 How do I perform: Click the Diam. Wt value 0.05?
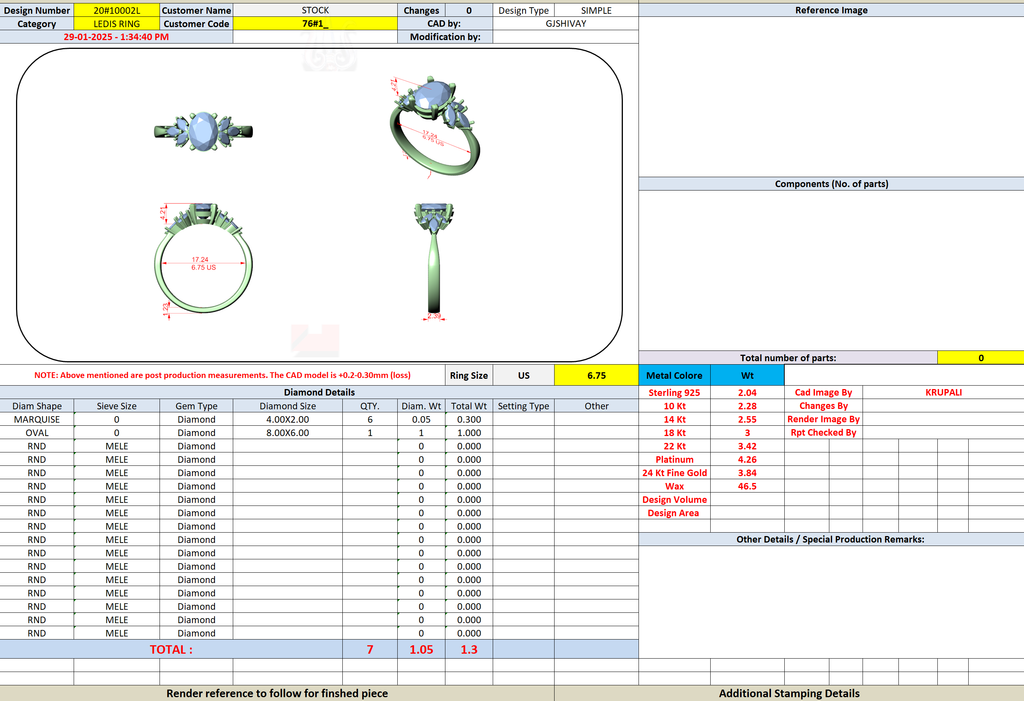pos(421,419)
